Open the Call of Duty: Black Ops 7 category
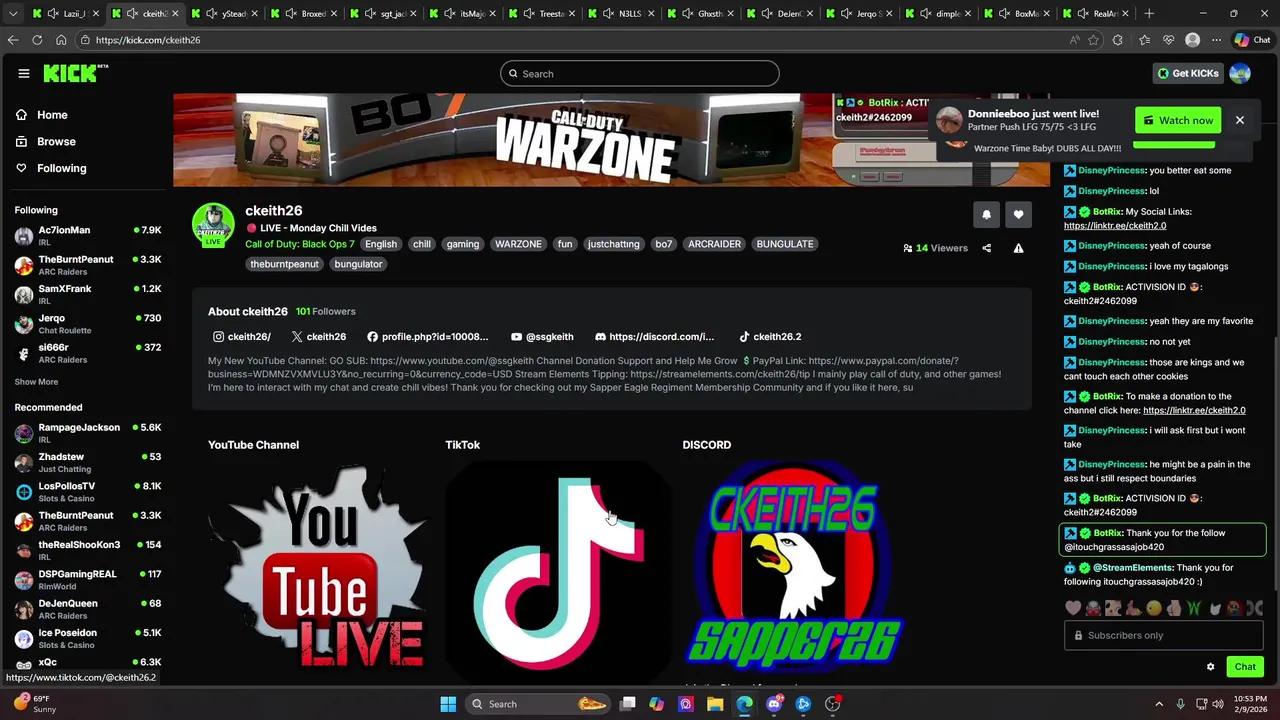This screenshot has height=720, width=1280. pyautogui.click(x=300, y=244)
